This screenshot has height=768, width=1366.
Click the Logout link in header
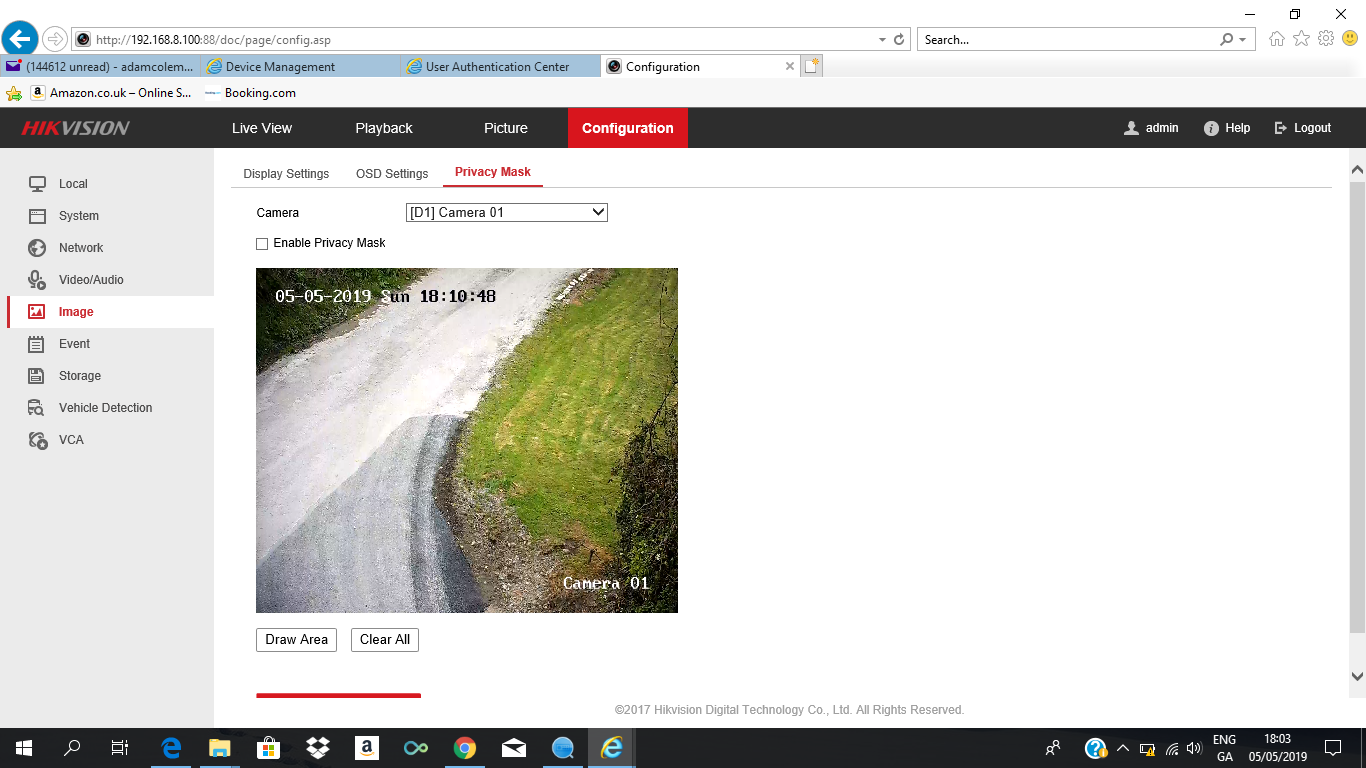(1302, 128)
